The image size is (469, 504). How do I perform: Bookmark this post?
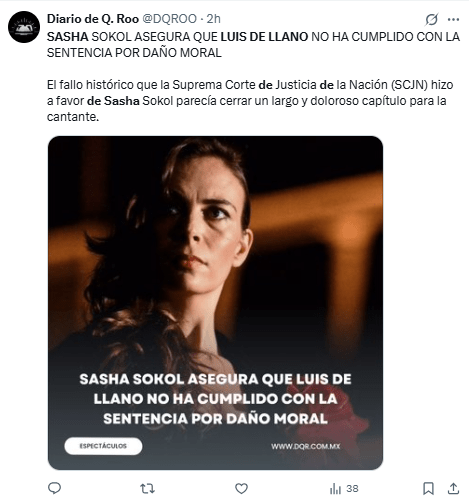428,489
